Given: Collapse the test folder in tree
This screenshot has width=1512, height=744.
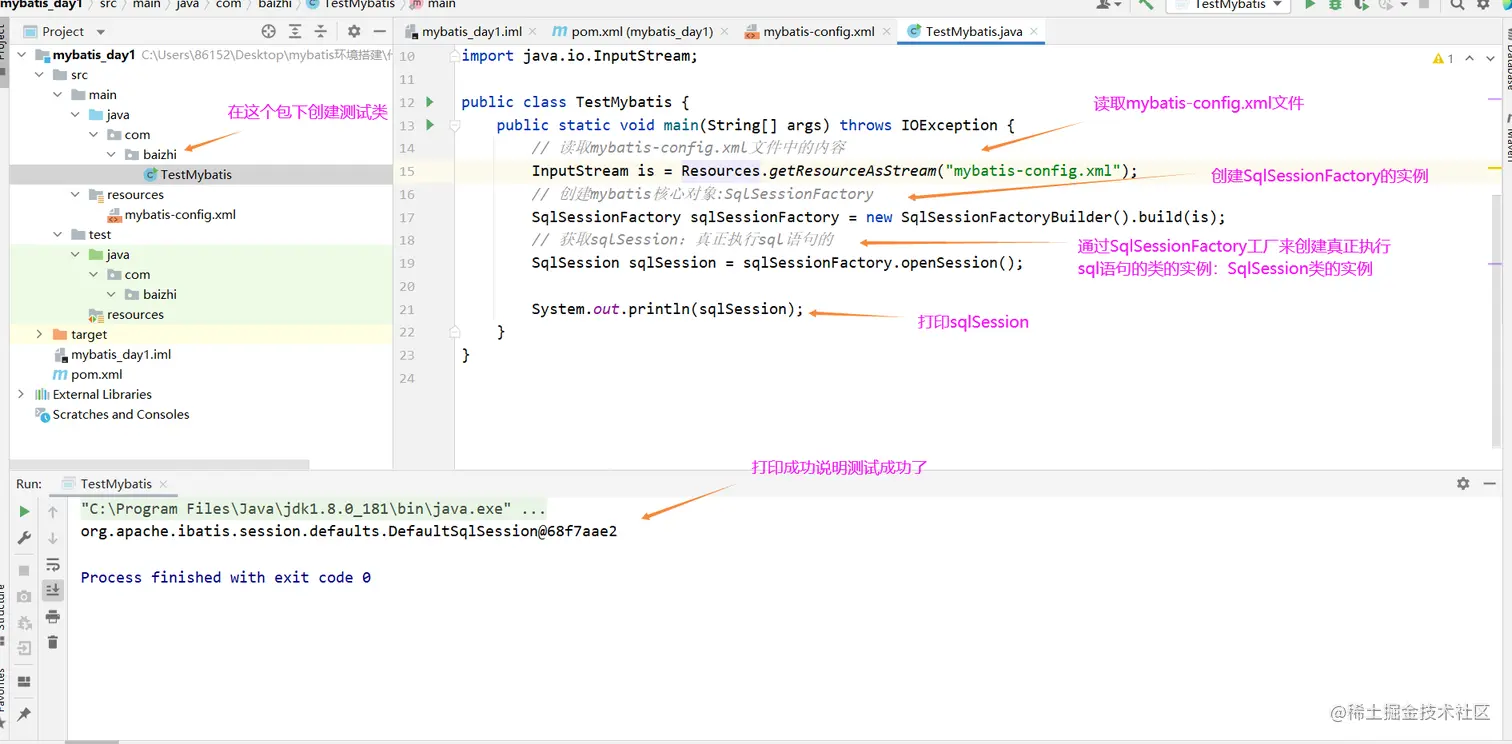Looking at the screenshot, I should click(57, 235).
